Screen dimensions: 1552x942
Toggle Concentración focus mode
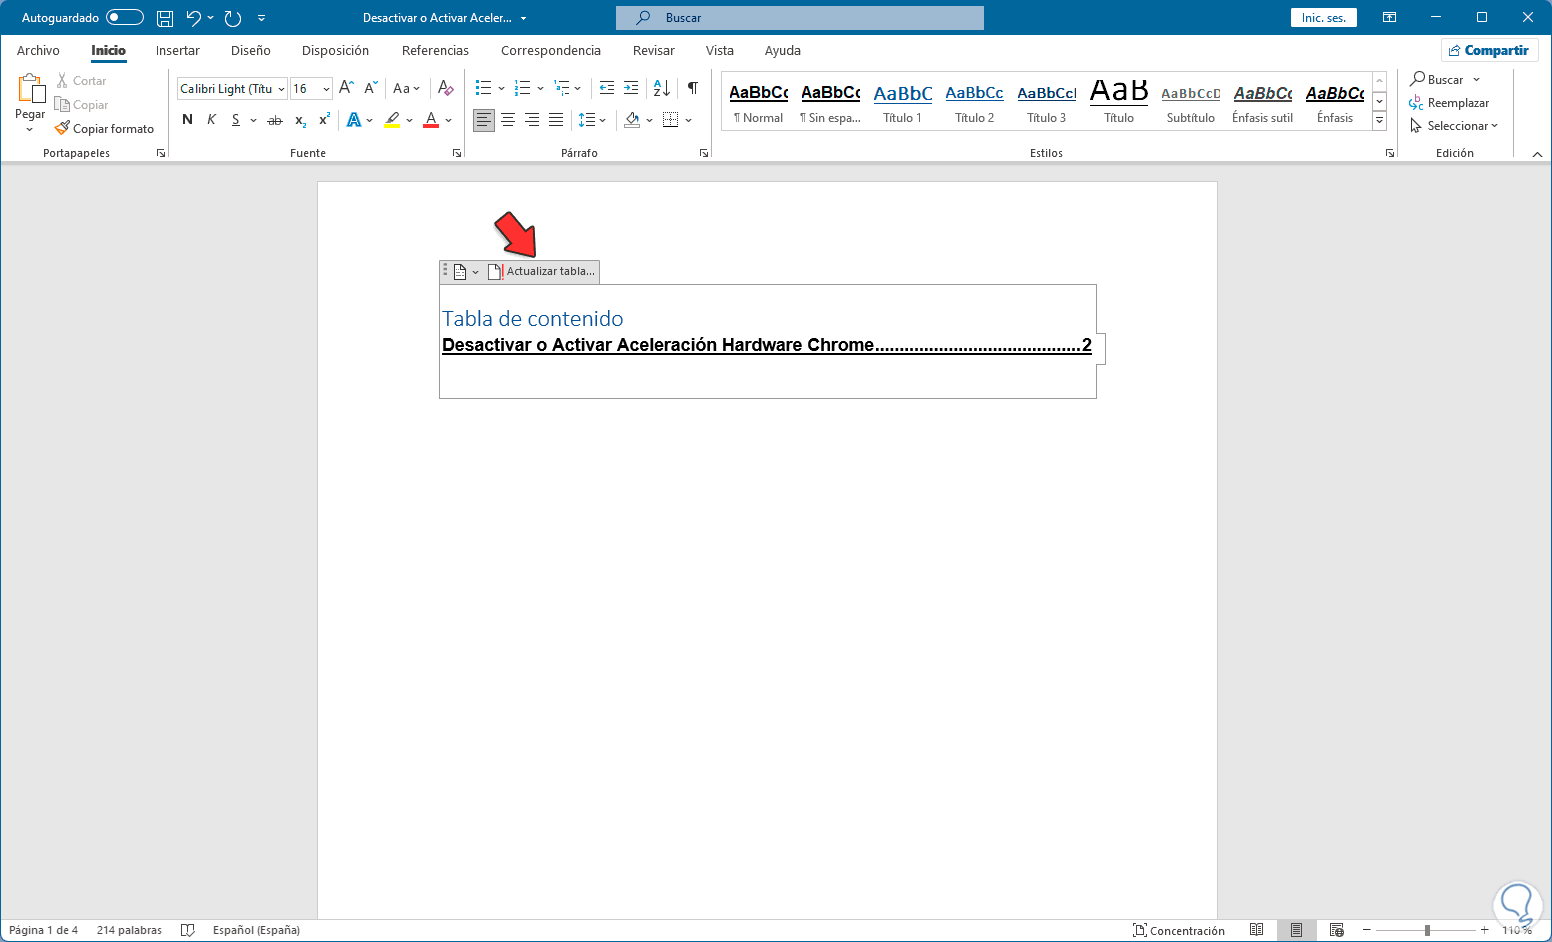click(1179, 930)
